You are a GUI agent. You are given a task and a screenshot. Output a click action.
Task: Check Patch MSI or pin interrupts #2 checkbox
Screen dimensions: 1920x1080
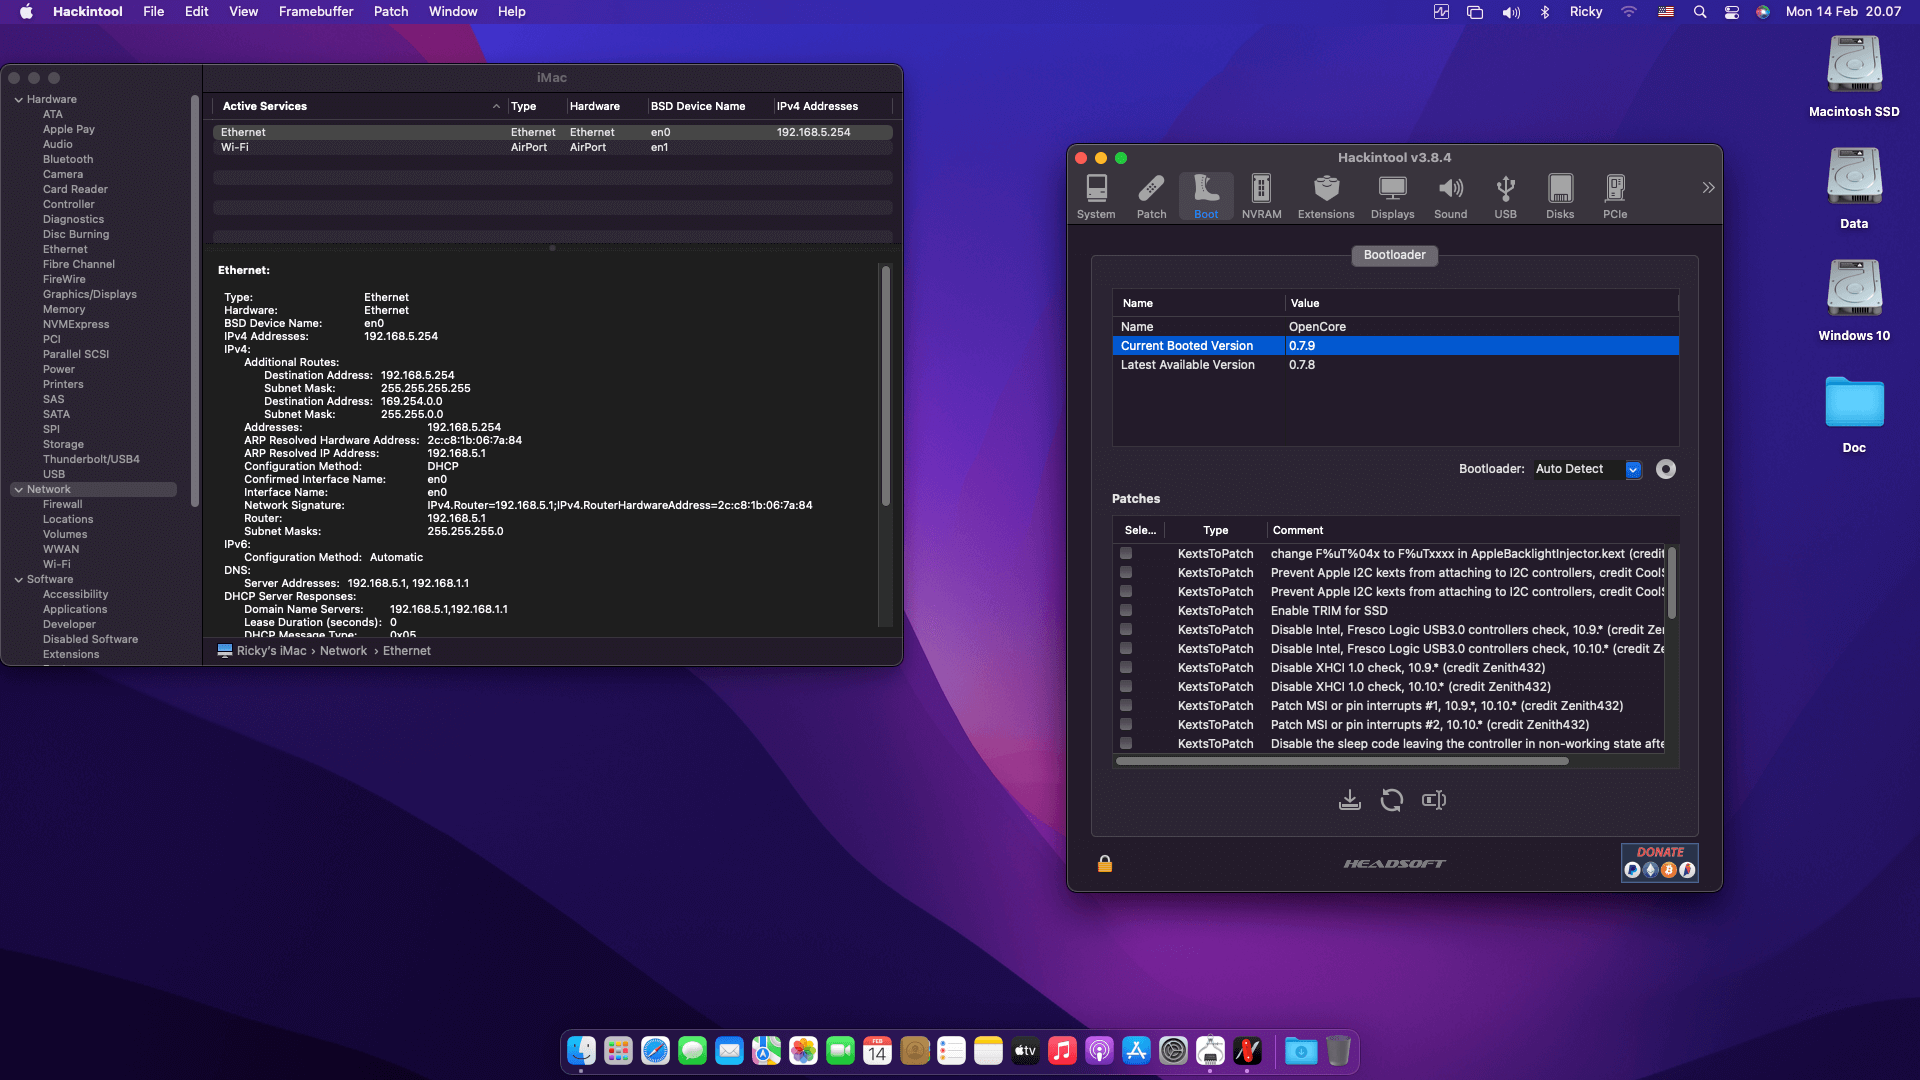coord(1126,724)
